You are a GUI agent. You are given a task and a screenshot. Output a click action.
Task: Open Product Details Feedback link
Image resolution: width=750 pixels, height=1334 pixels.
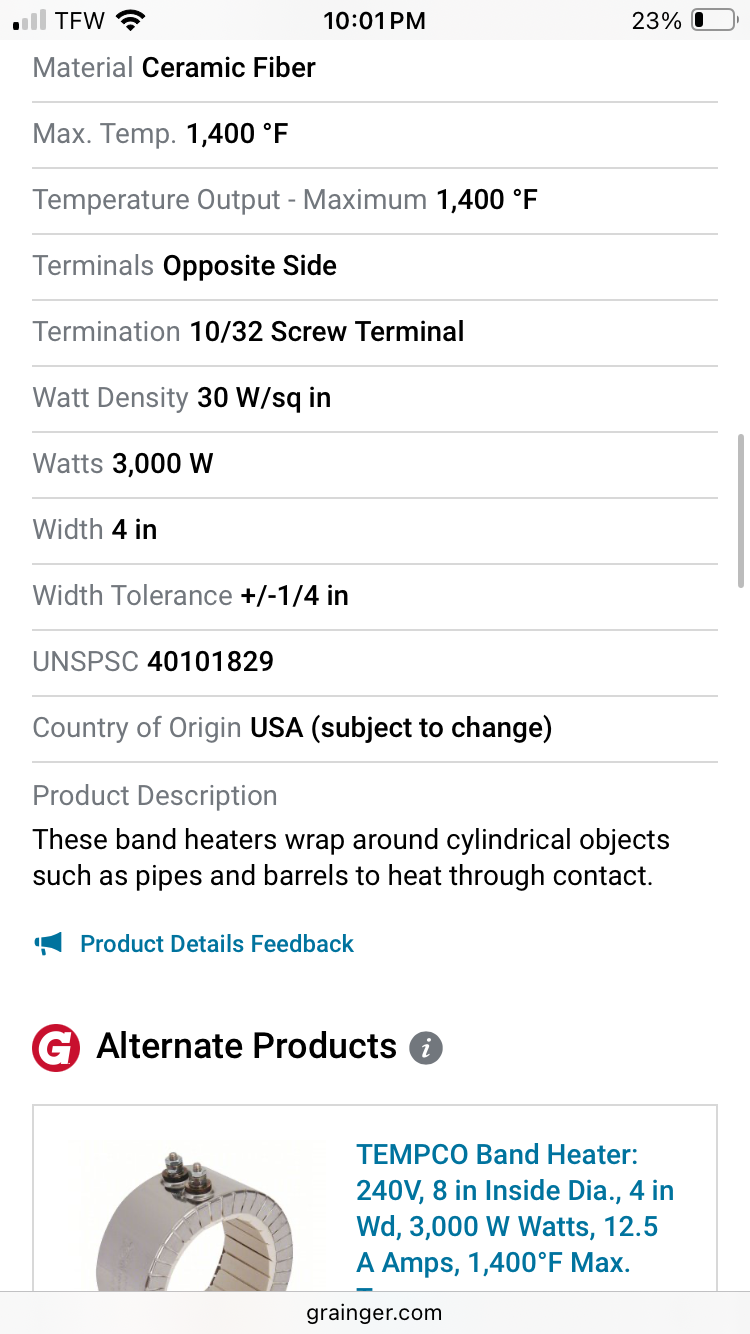click(217, 944)
